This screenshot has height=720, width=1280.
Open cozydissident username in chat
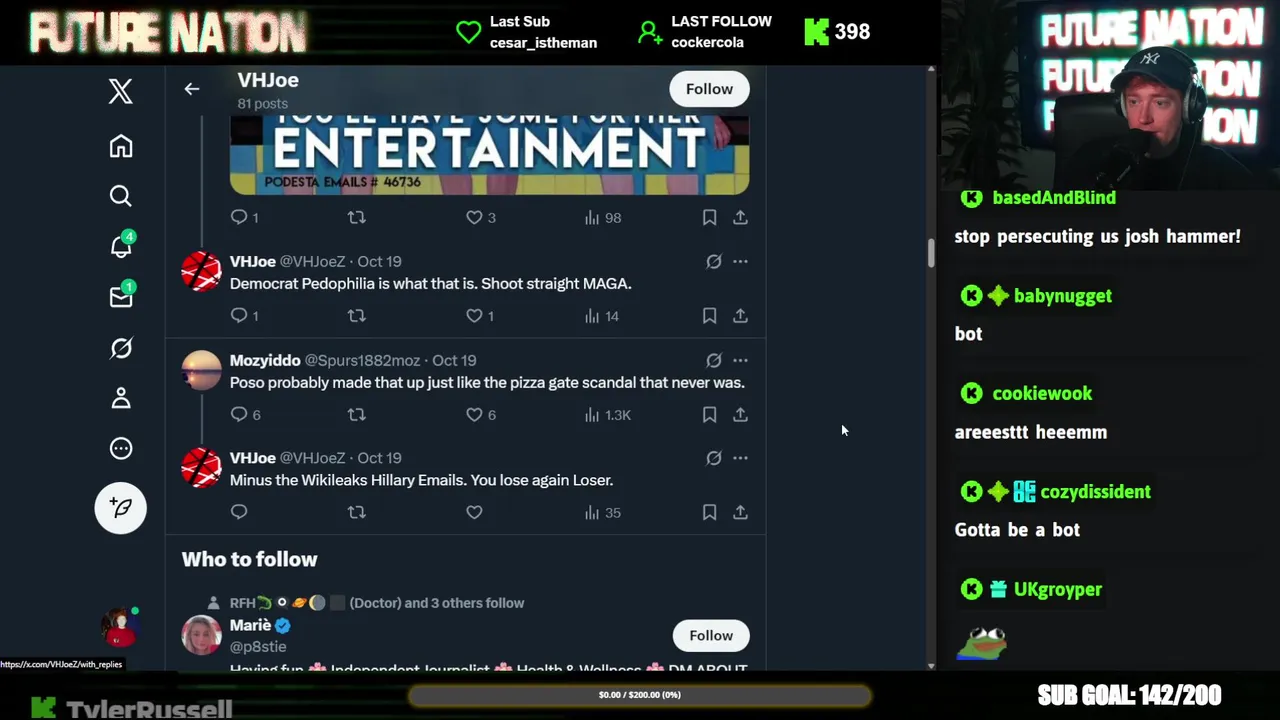[1096, 492]
